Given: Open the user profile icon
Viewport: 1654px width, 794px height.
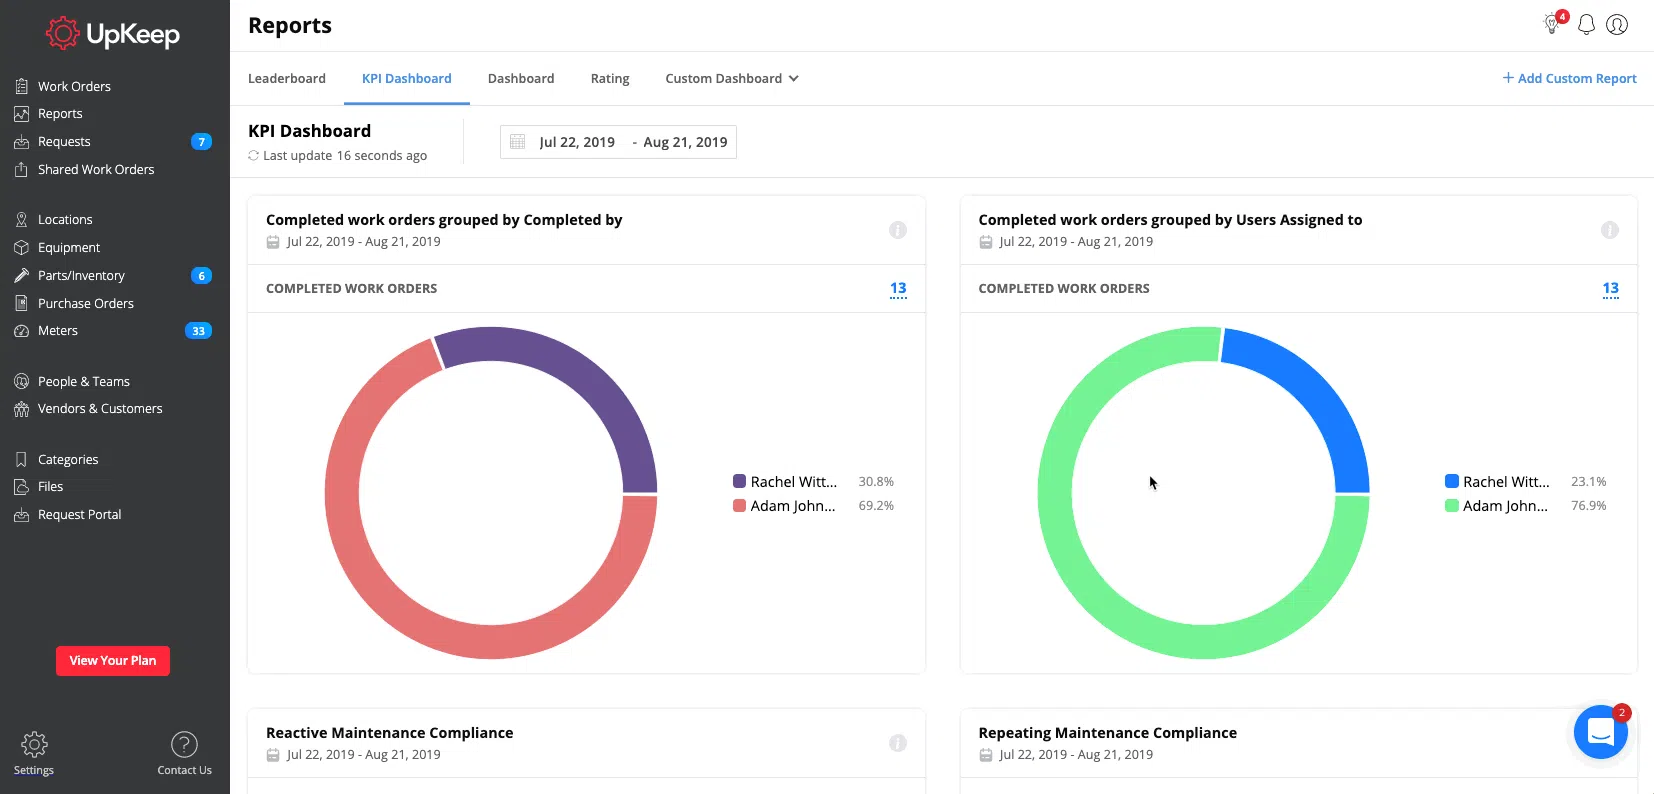Looking at the screenshot, I should coord(1617,25).
